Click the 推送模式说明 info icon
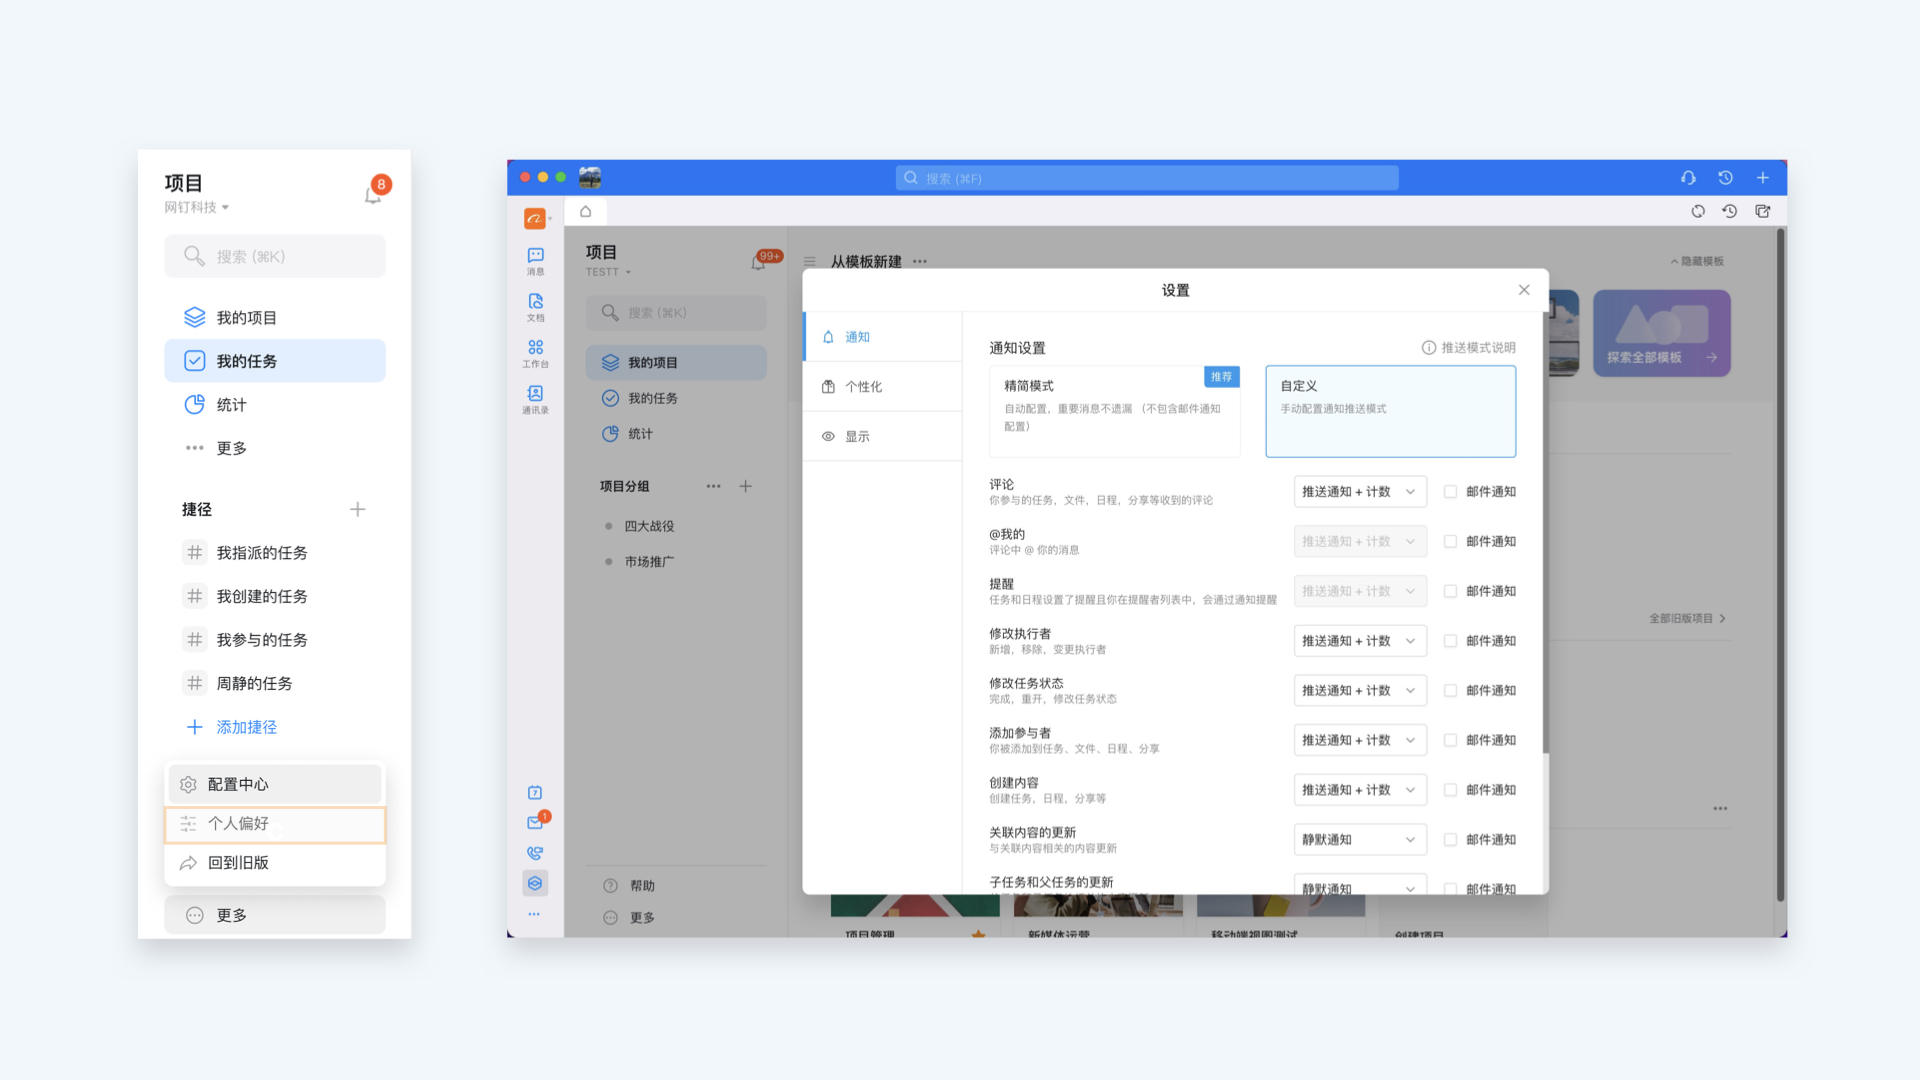 tap(1429, 348)
